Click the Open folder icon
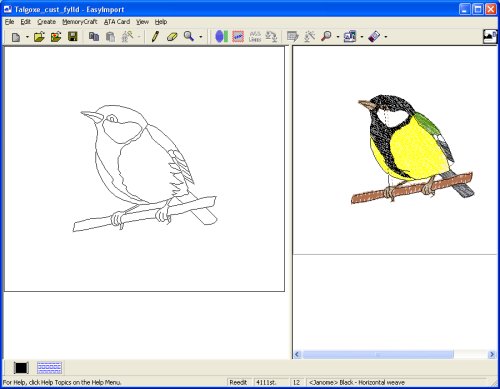 [39, 36]
